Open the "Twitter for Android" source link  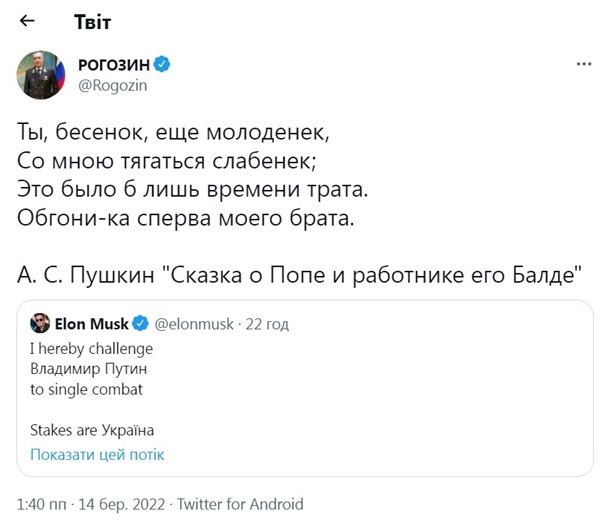(x=240, y=504)
